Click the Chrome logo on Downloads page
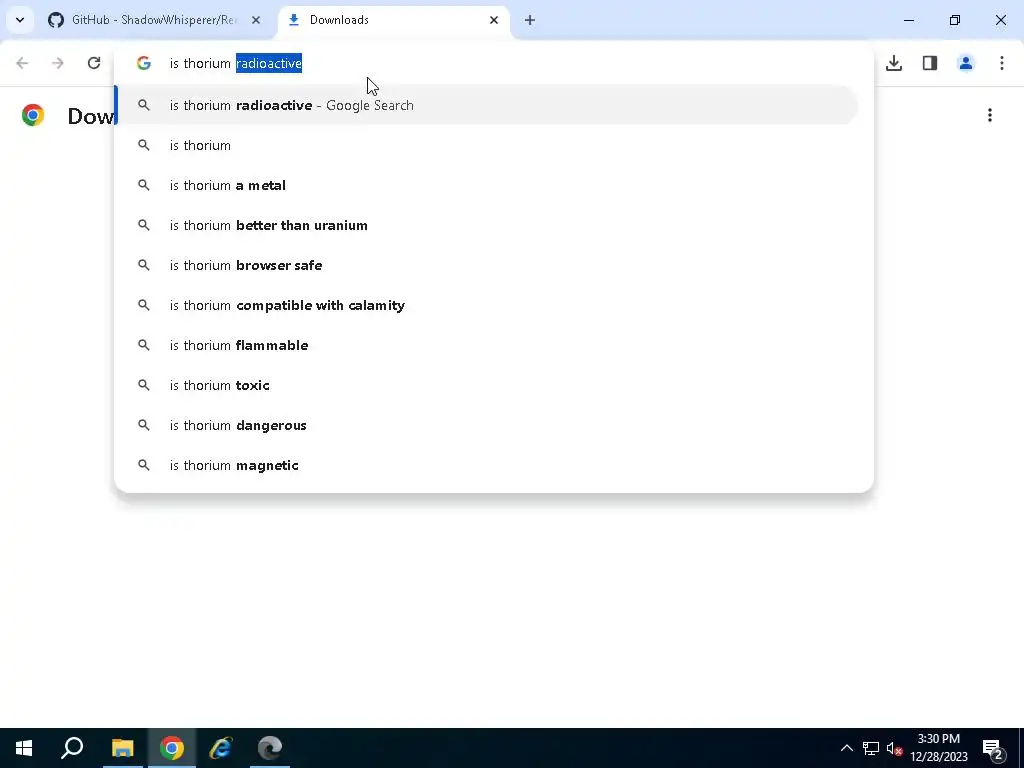Image resolution: width=1024 pixels, height=768 pixels. [x=33, y=115]
